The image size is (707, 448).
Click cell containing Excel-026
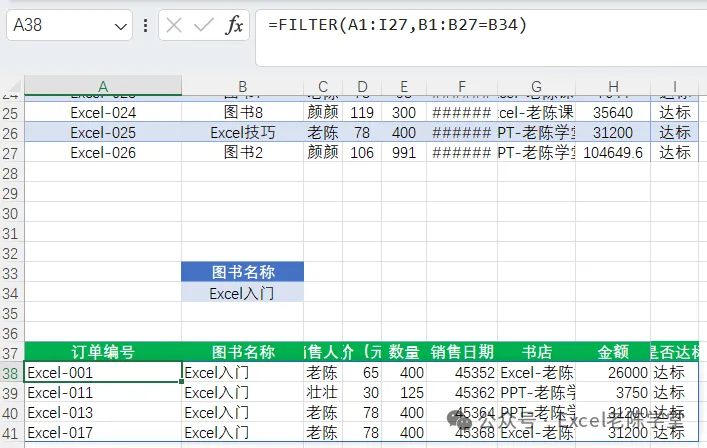coord(103,152)
